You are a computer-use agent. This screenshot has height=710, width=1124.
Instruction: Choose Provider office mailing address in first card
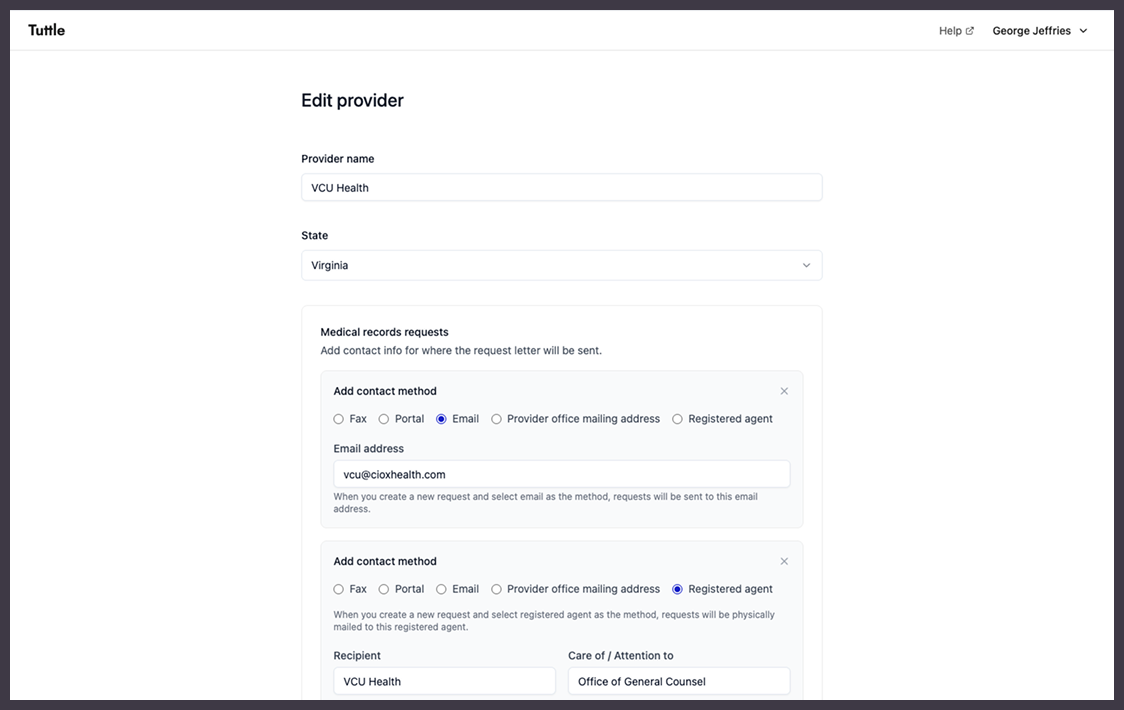(497, 419)
